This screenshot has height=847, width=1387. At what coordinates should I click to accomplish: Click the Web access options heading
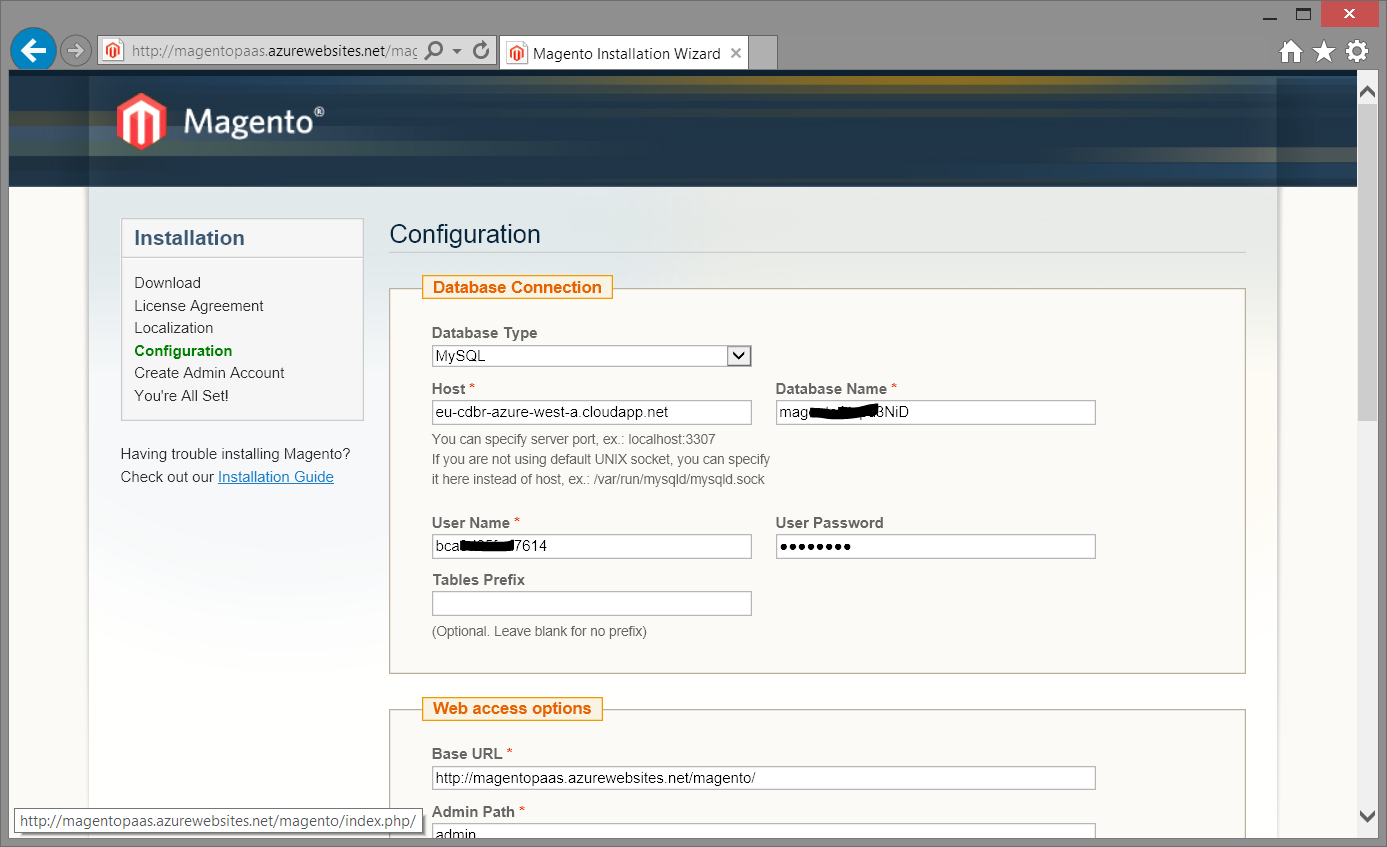click(512, 708)
